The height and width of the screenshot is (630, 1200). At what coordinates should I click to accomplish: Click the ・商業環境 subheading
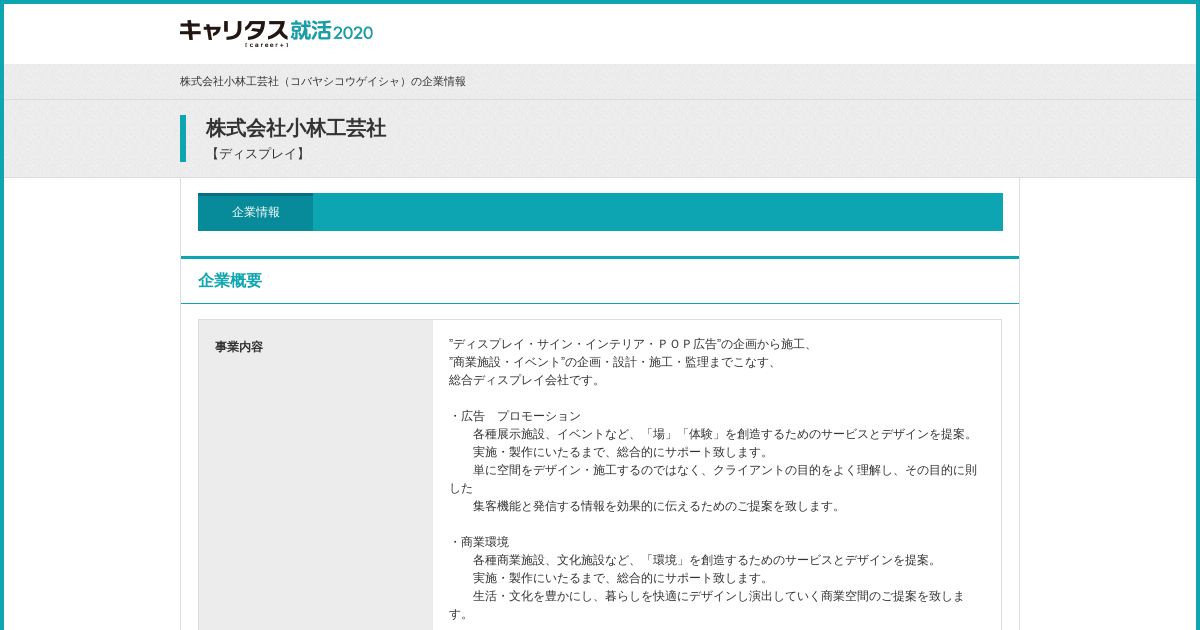(479, 542)
